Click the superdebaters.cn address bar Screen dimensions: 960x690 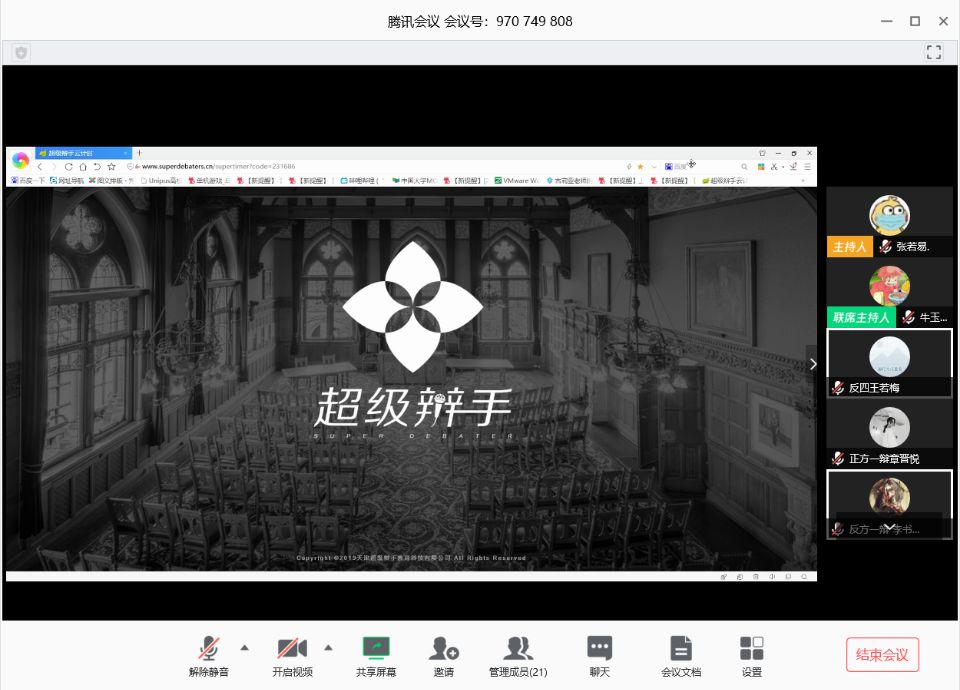click(x=373, y=167)
